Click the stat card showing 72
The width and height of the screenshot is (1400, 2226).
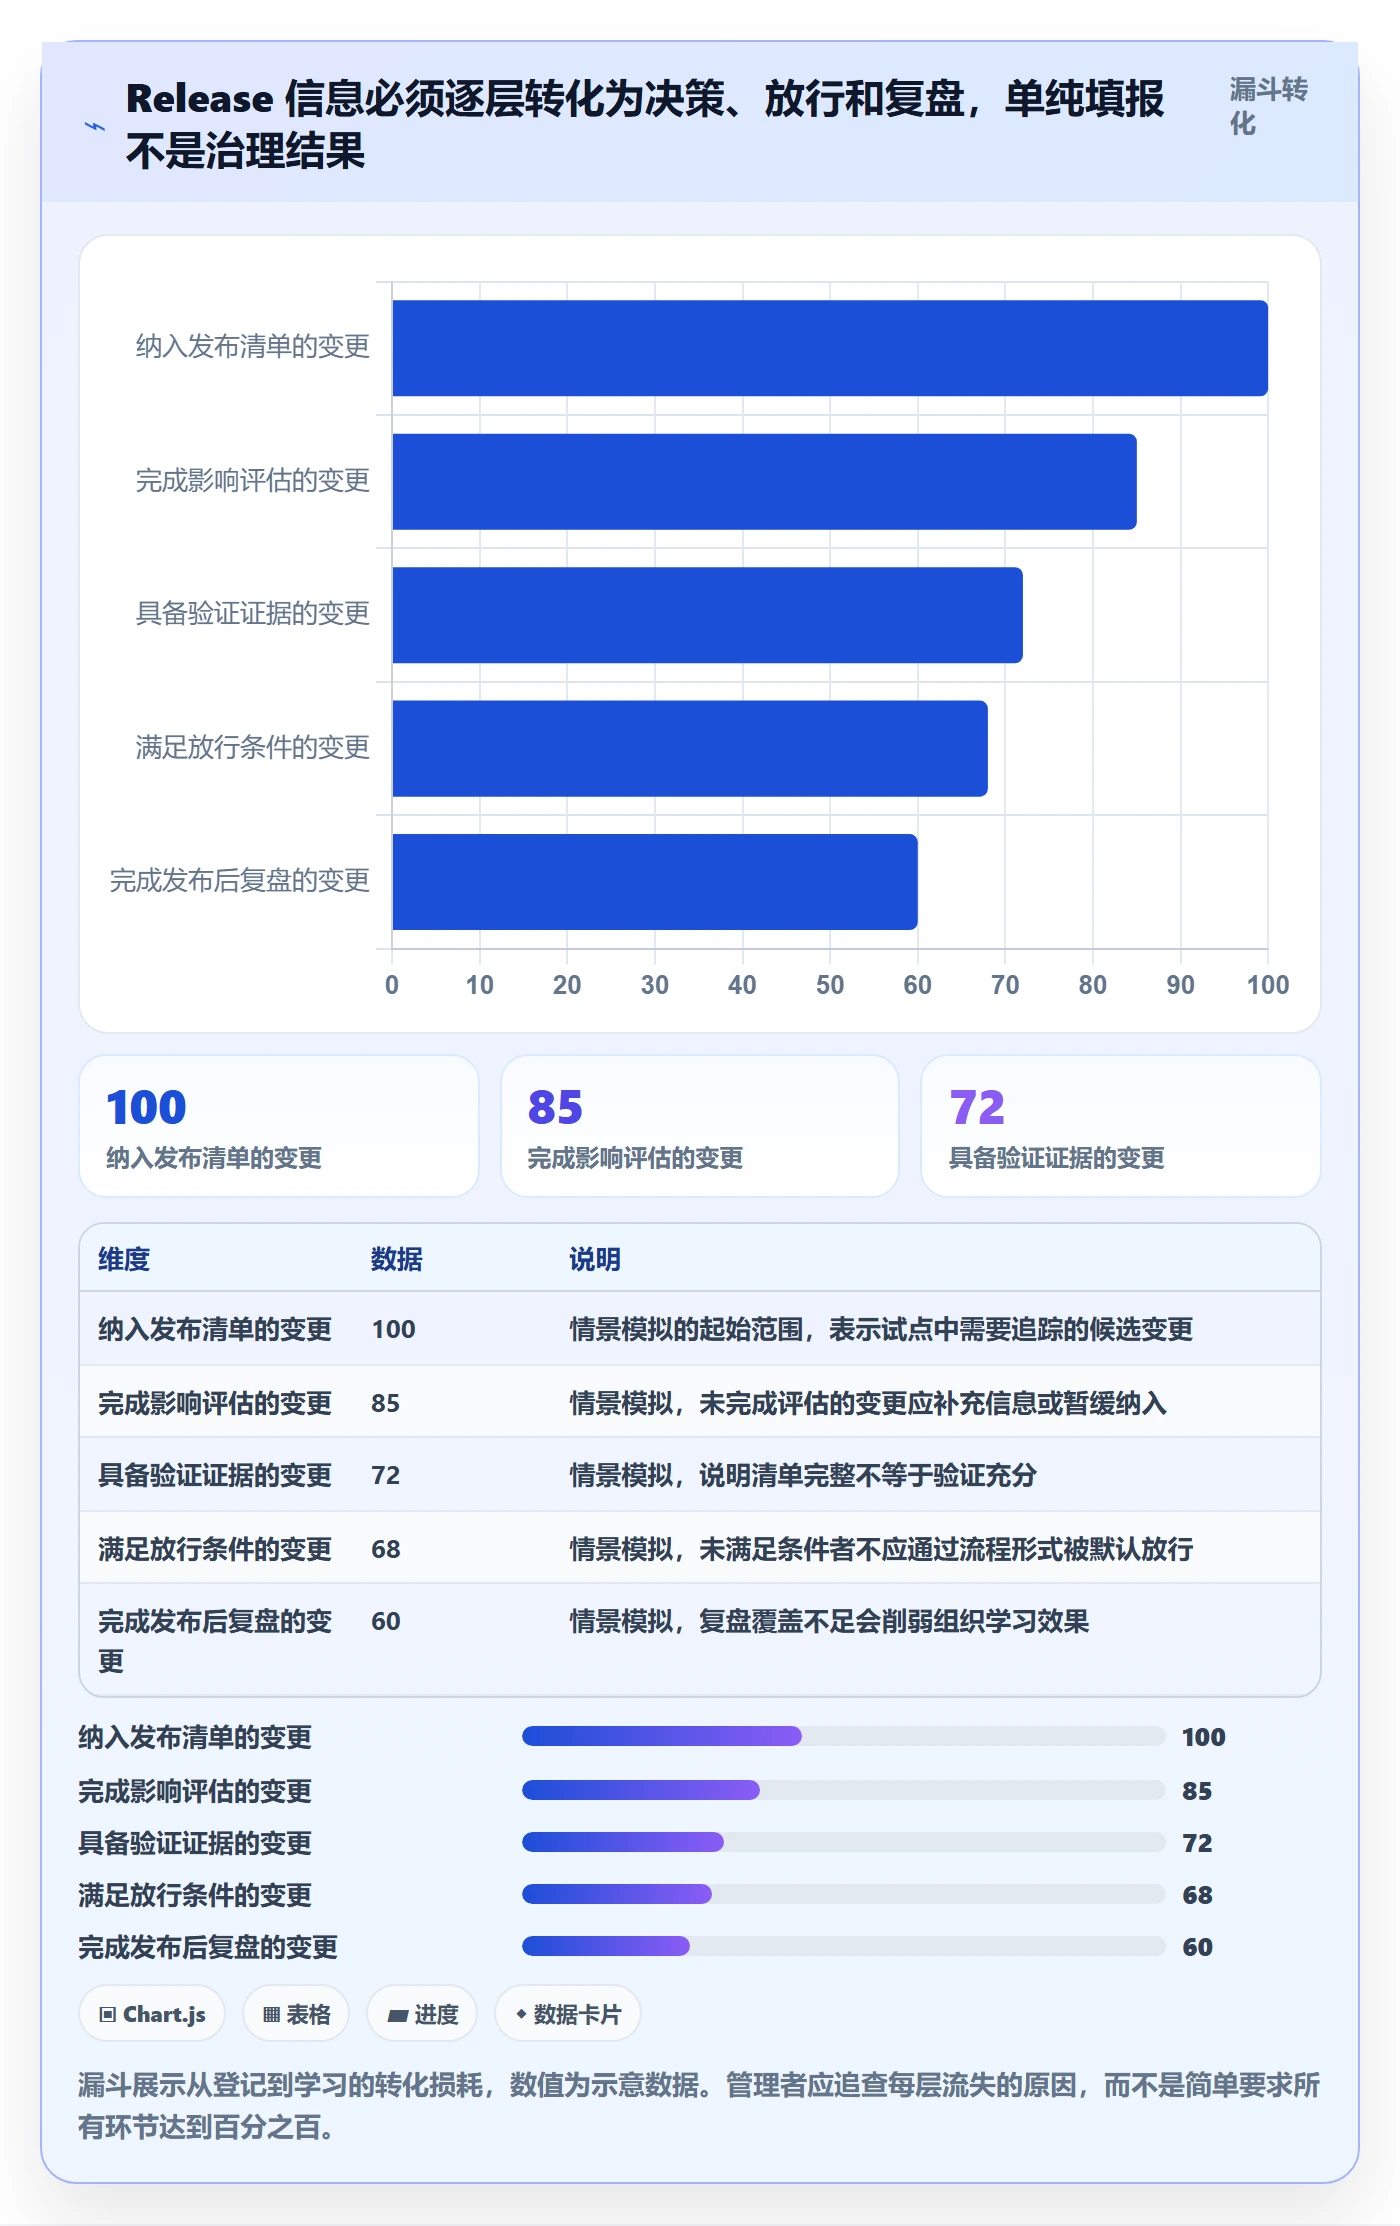[x=1121, y=1126]
